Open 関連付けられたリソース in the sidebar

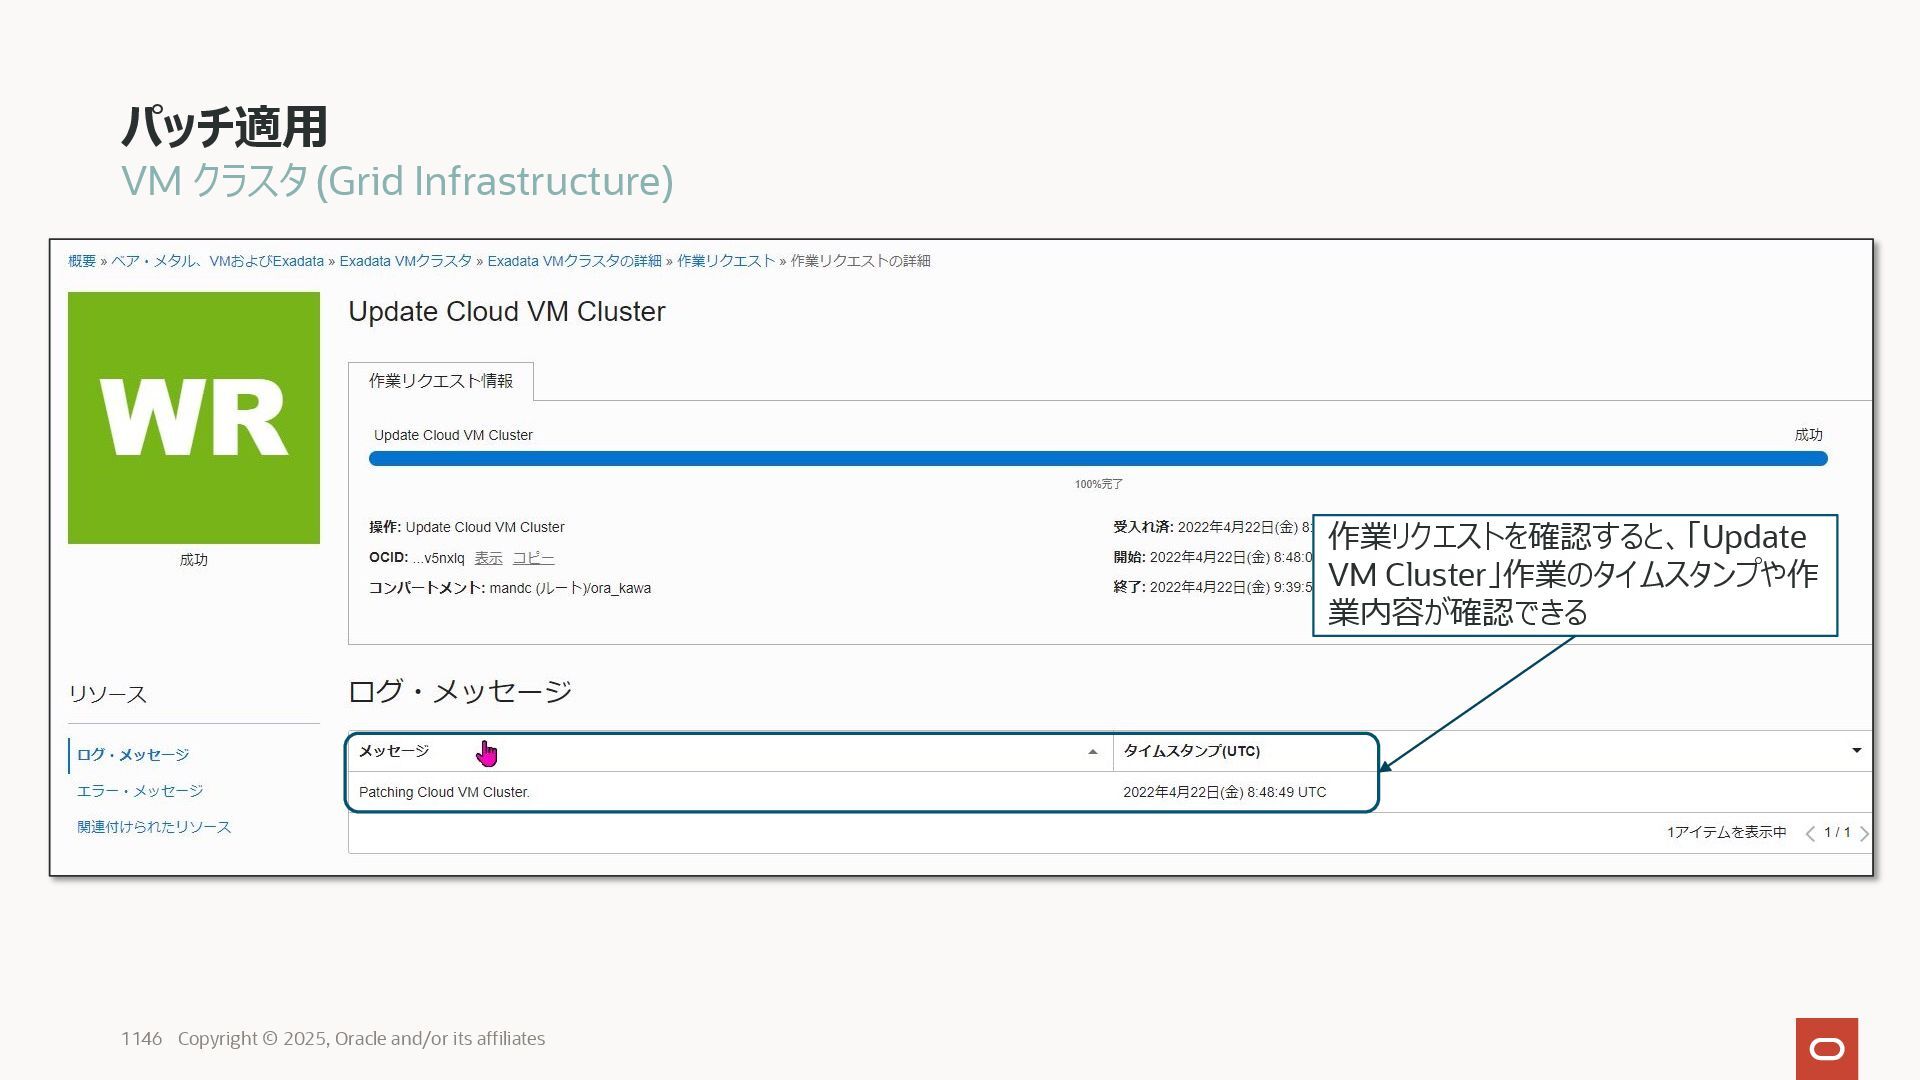point(154,827)
